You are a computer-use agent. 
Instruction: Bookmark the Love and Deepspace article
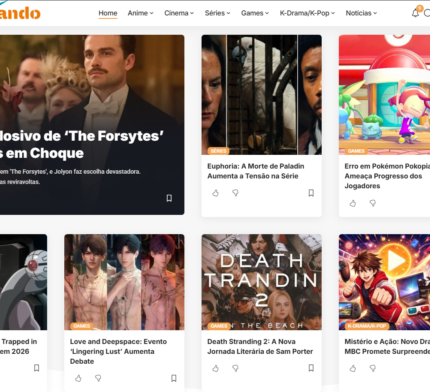pos(174,378)
